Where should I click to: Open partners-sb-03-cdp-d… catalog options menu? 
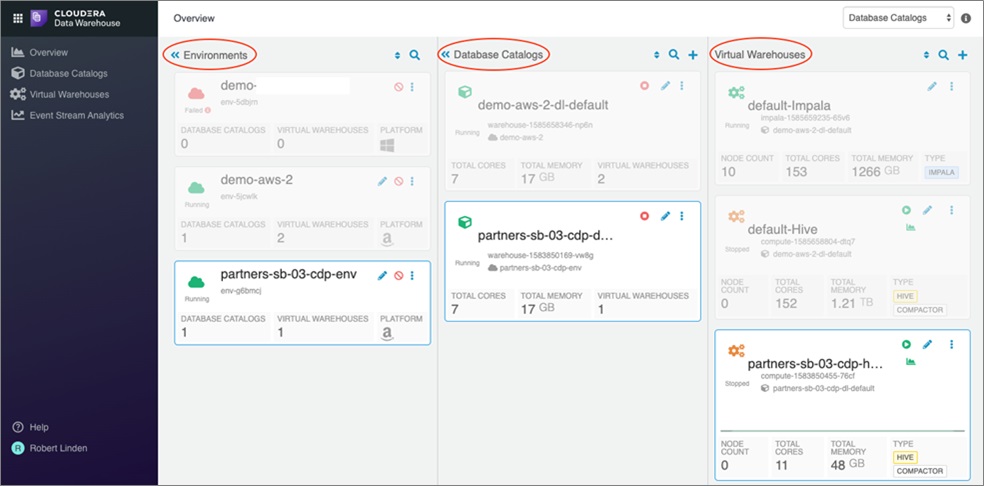tap(682, 216)
